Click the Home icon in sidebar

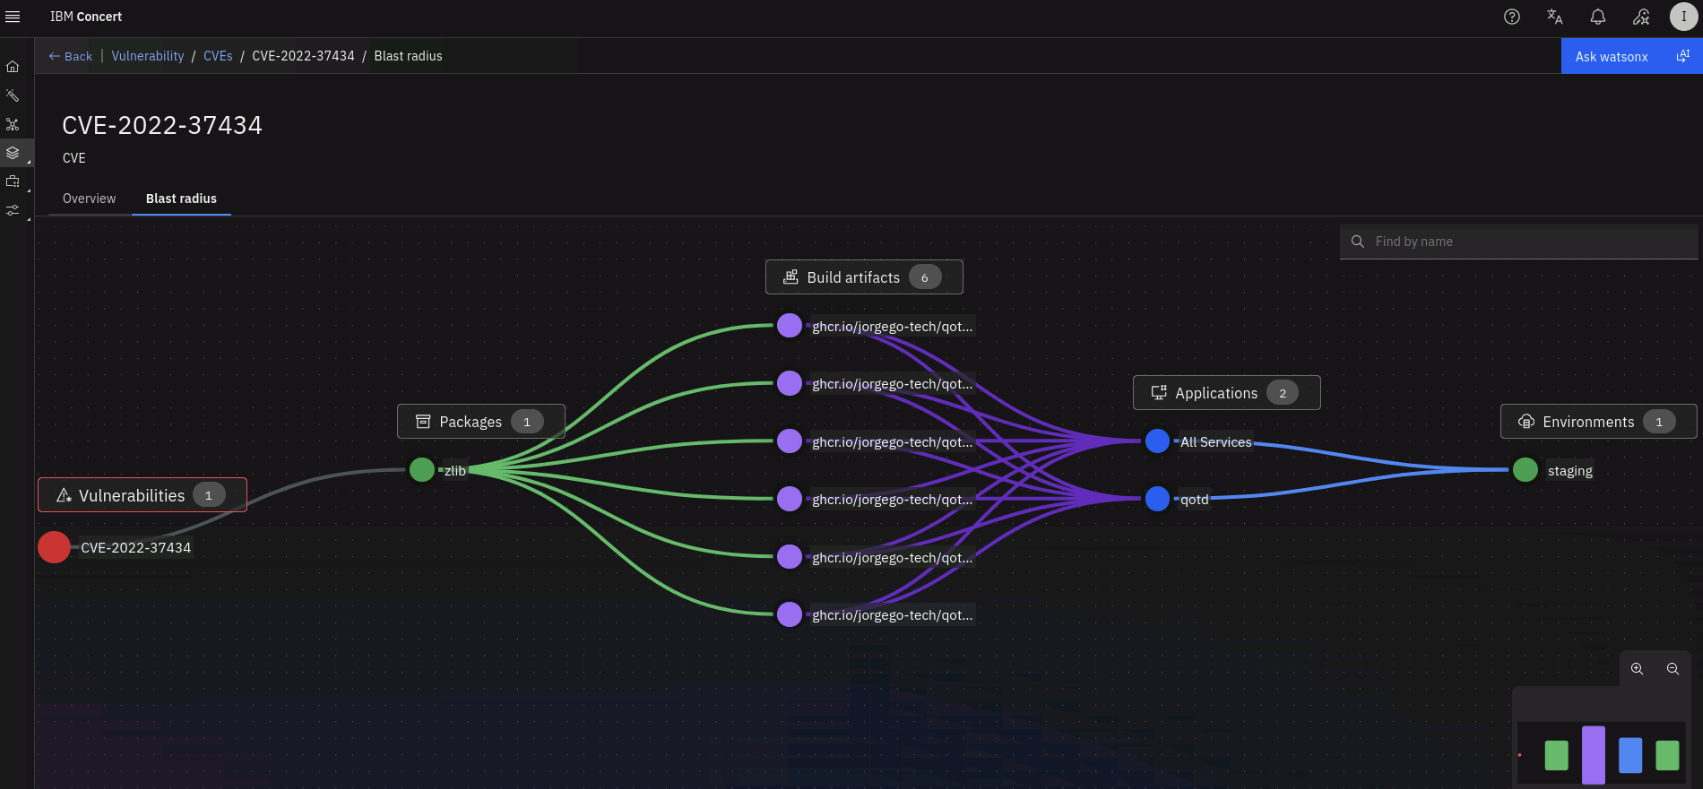13,67
